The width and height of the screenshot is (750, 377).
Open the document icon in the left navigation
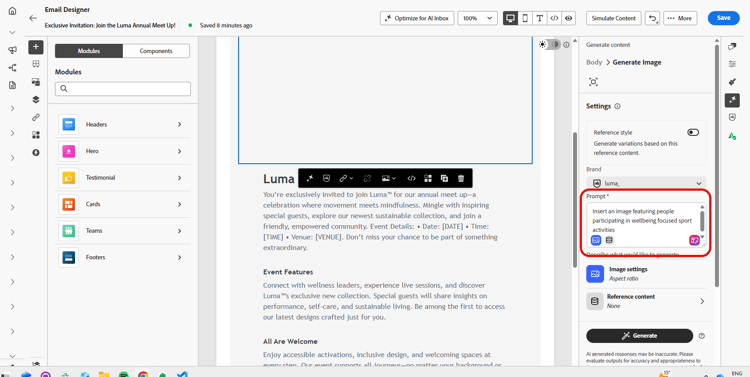[x=12, y=85]
